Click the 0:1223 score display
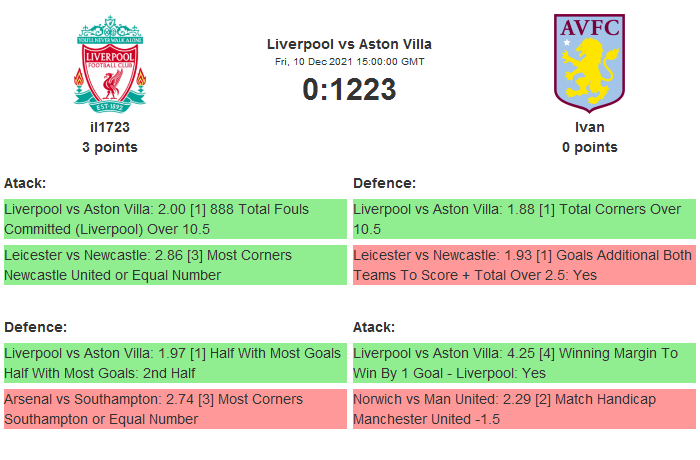 coord(349,90)
